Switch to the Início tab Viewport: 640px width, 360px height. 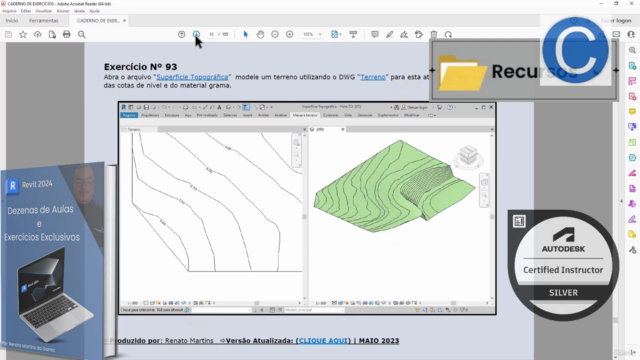tap(12, 20)
